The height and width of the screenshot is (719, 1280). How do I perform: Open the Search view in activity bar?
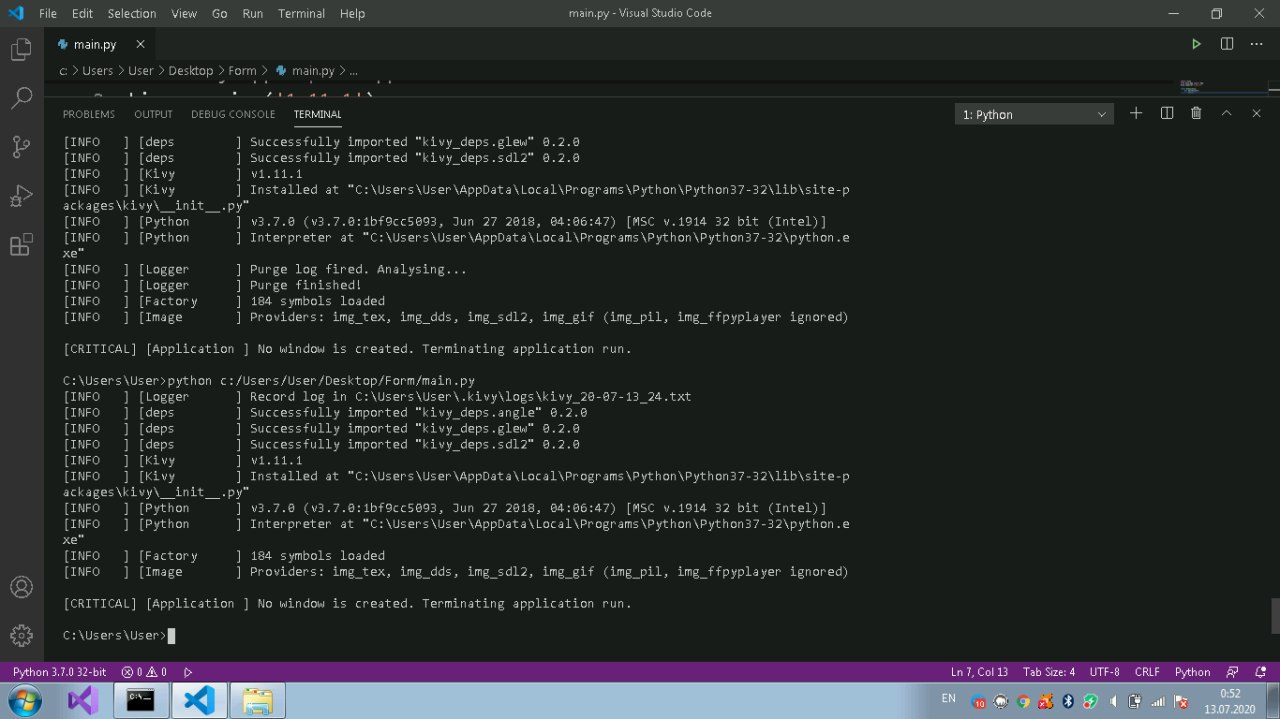click(x=21, y=98)
